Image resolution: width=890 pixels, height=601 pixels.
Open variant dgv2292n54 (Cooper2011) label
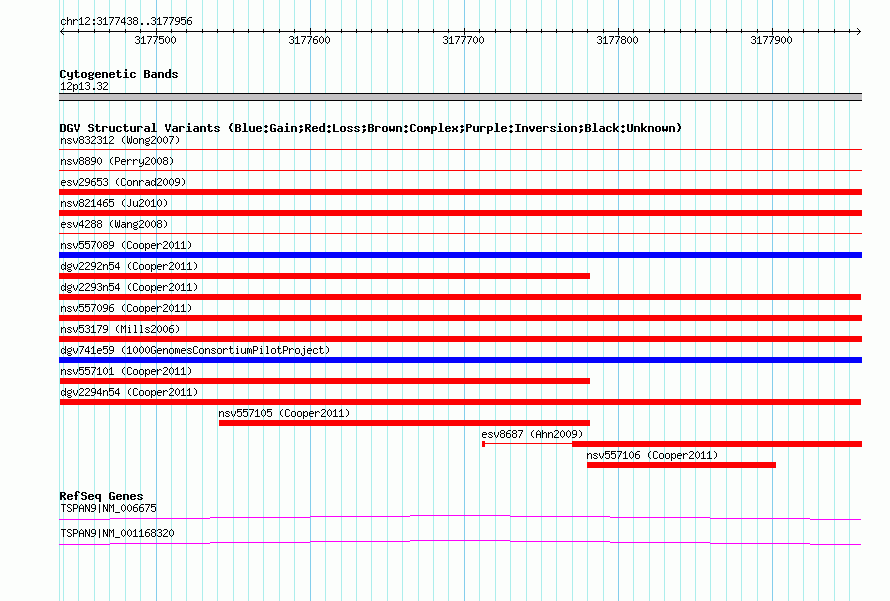(x=129, y=266)
